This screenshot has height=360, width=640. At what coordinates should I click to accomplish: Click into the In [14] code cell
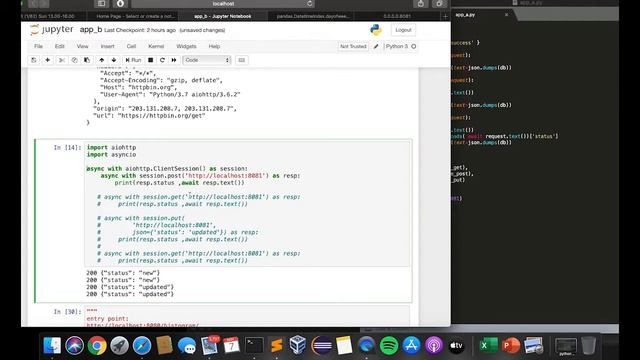[247, 204]
